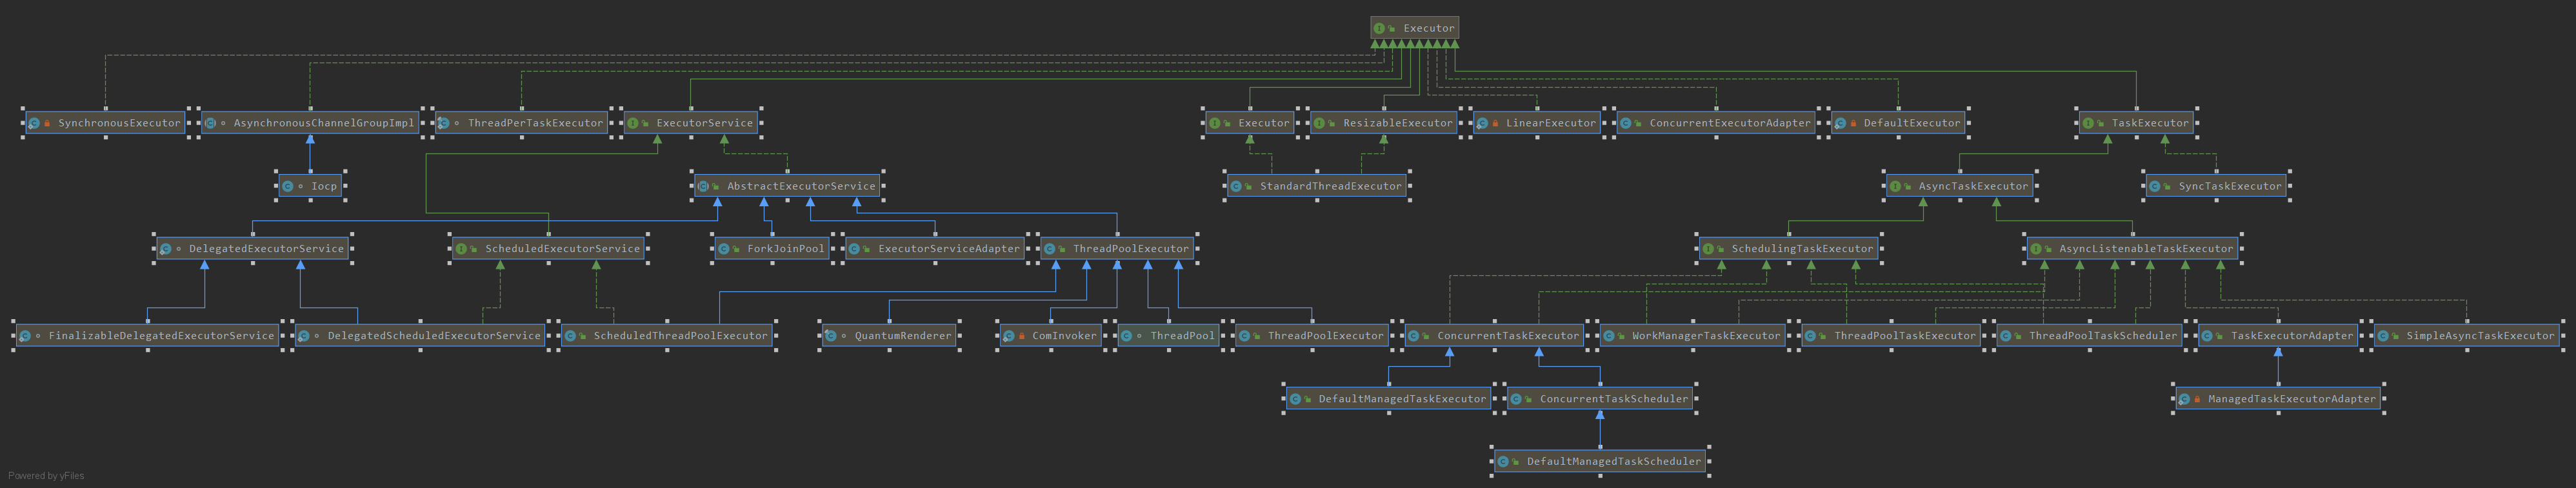The image size is (2576, 488).
Task: Click the class icon on the ConcurrentTaskExecutor node
Action: click(x=1413, y=336)
